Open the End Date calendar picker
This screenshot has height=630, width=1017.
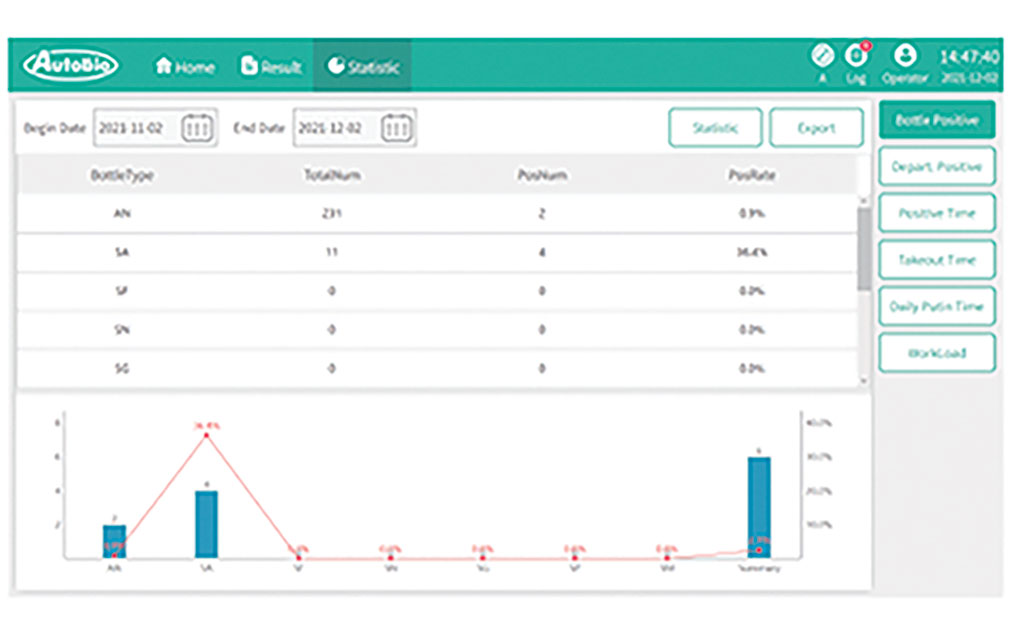click(x=396, y=128)
